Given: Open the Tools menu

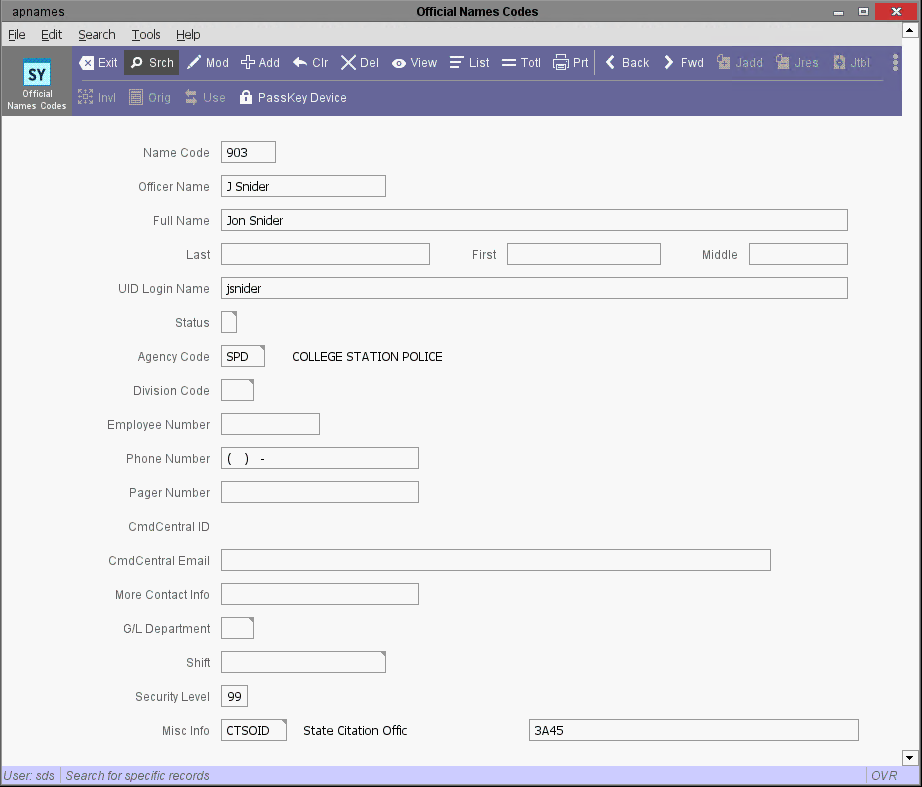Looking at the screenshot, I should click(x=146, y=35).
